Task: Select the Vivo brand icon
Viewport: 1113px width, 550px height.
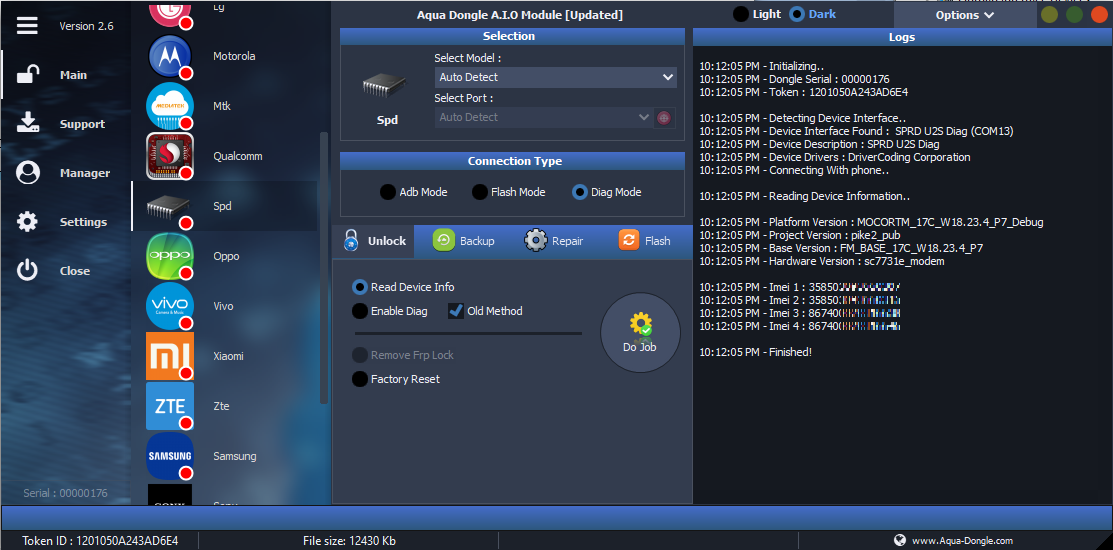Action: tap(170, 306)
